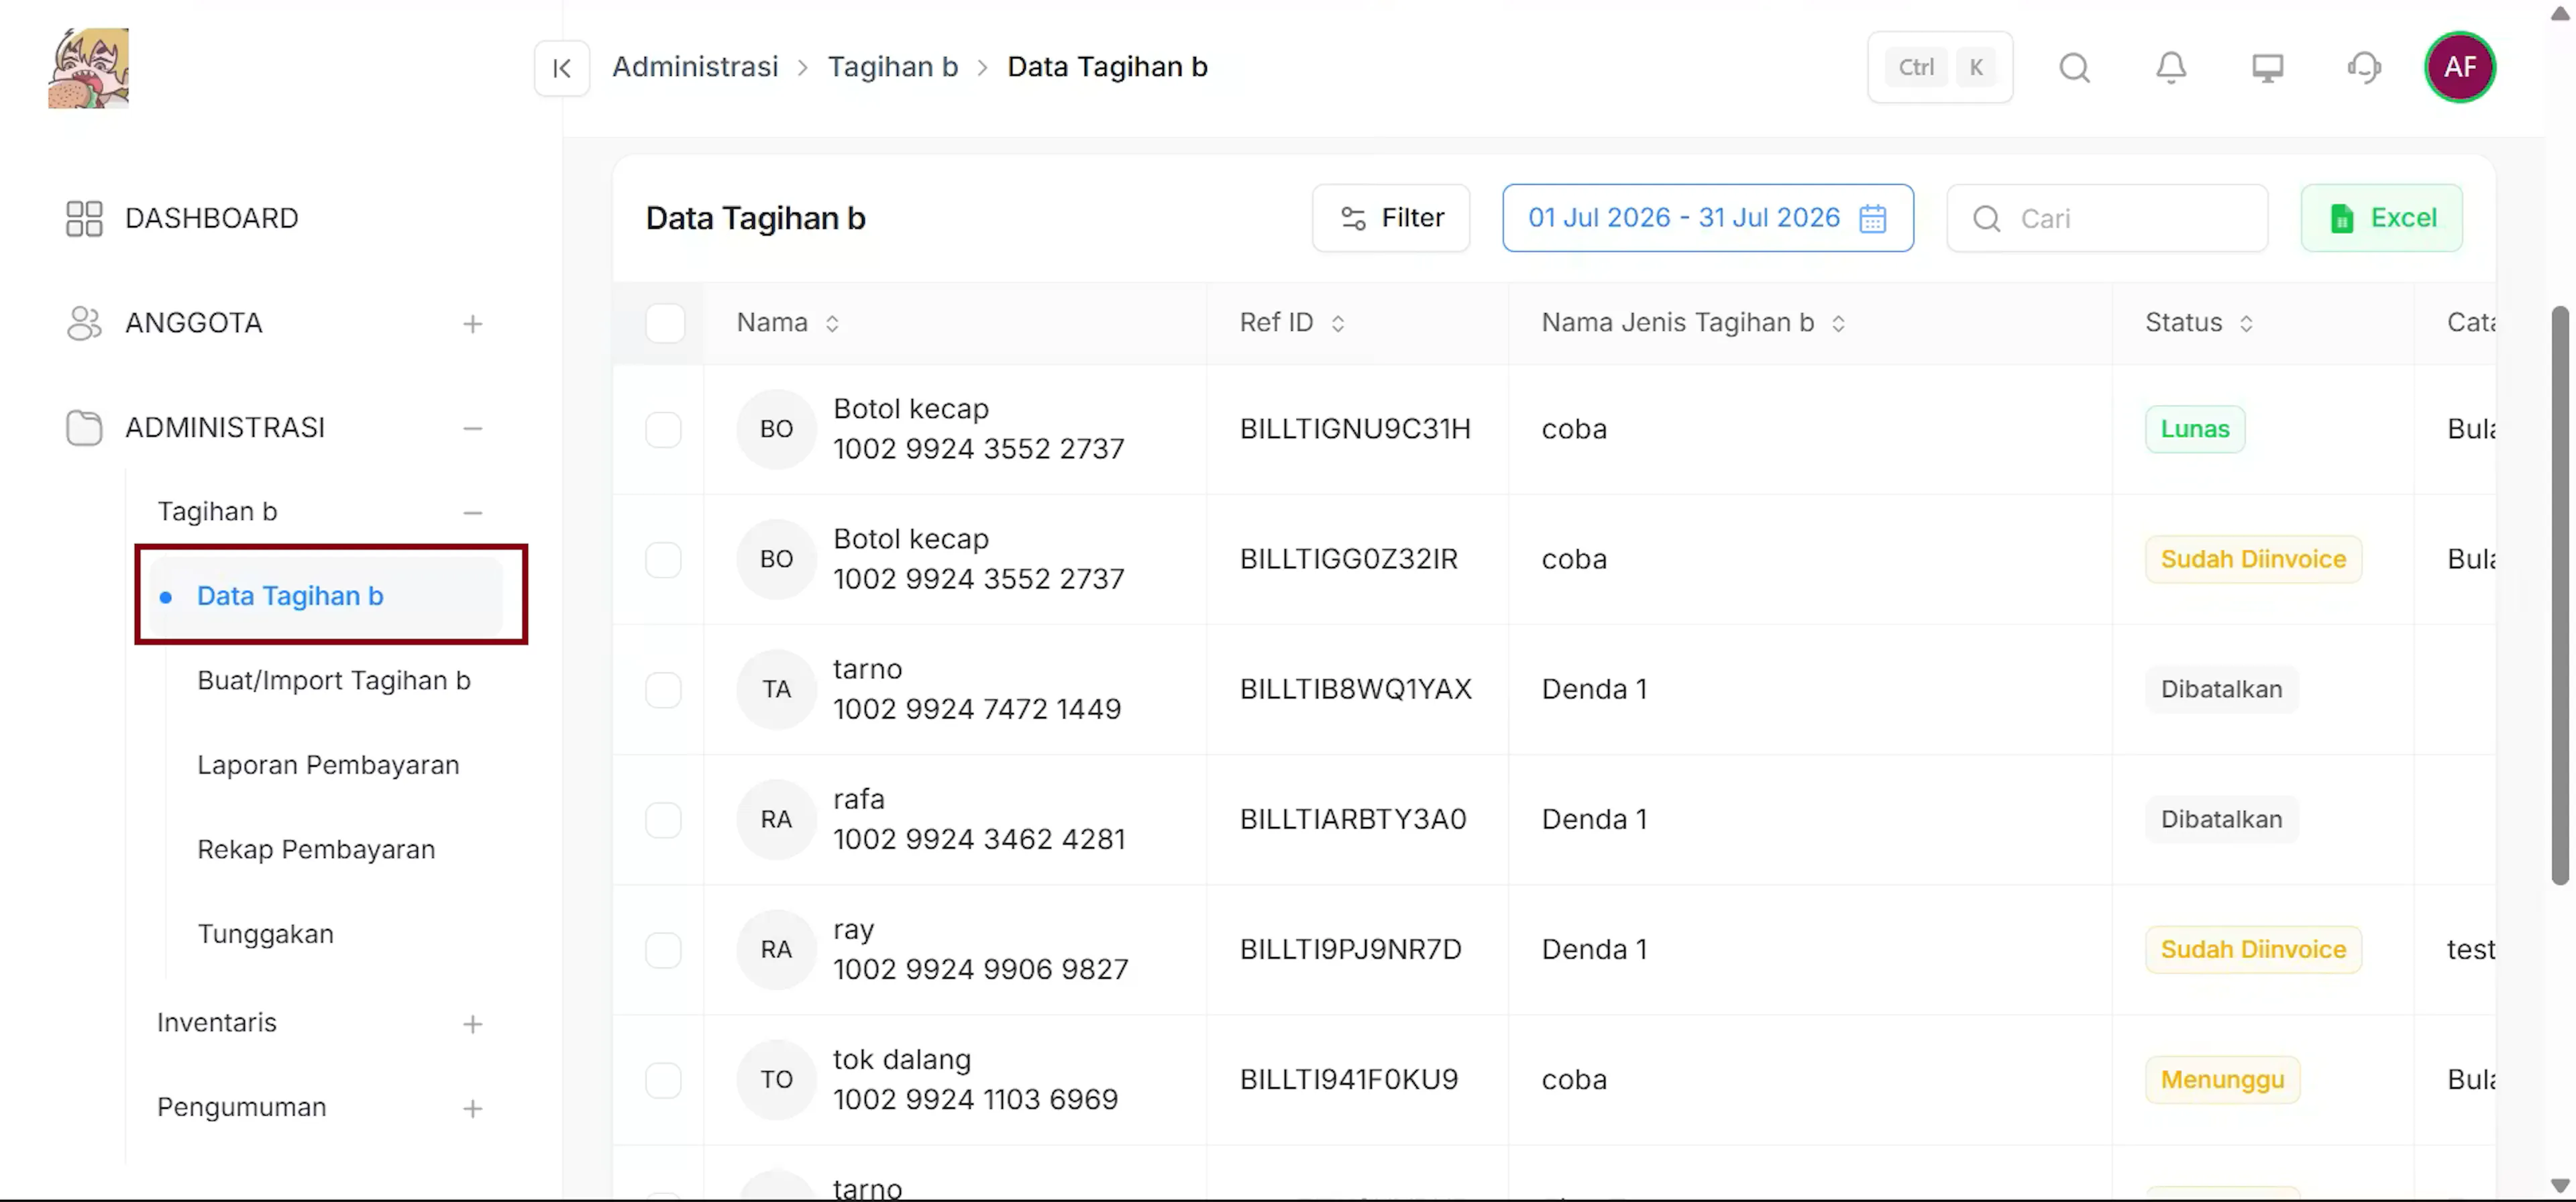Check the row for BILLTIGNU9C31H

point(663,429)
